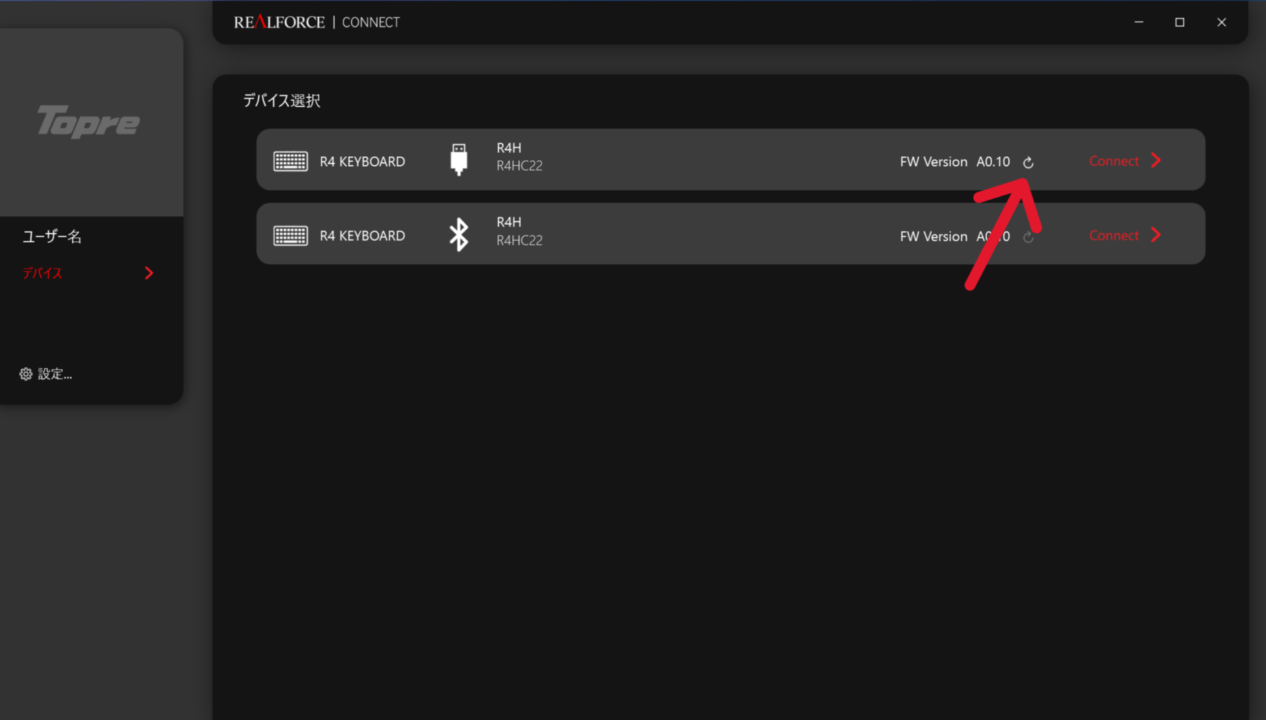The height and width of the screenshot is (720, 1266).
Task: Click the keyboard icon in the USB row
Action: [x=290, y=161]
